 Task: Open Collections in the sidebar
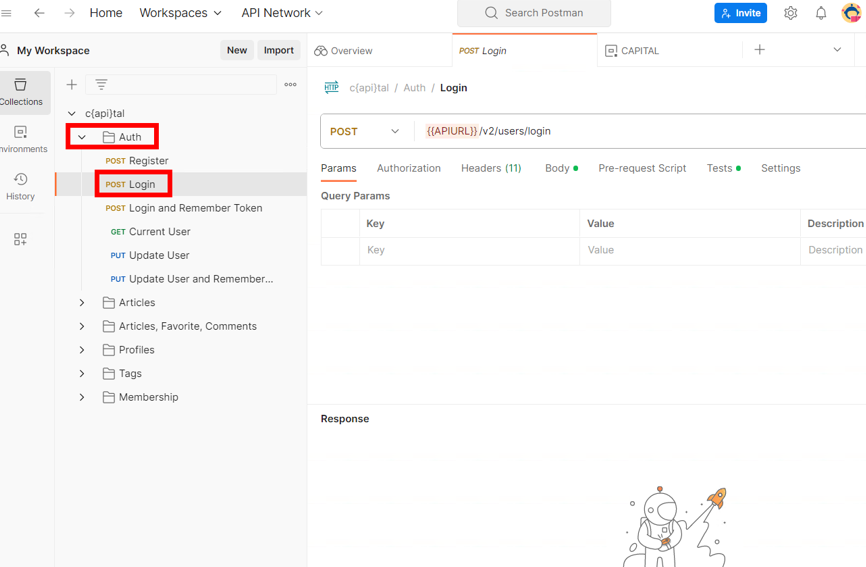pos(21,92)
